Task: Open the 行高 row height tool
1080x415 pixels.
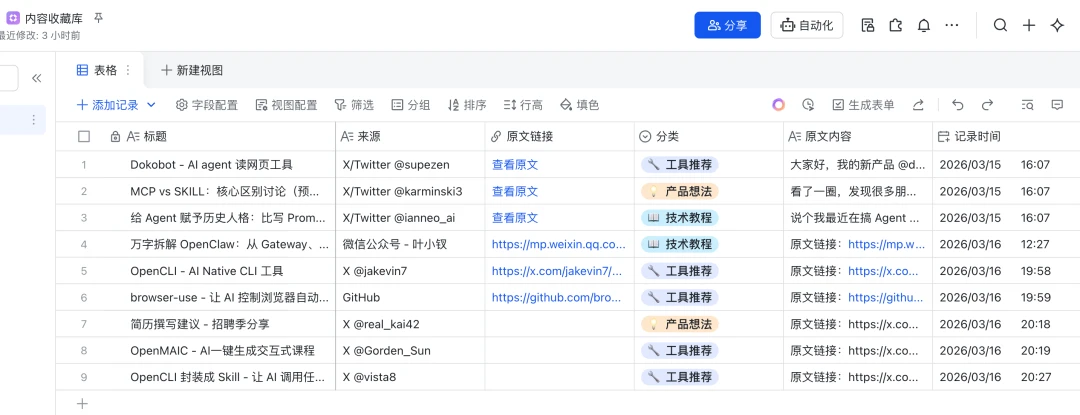Action: 523,105
